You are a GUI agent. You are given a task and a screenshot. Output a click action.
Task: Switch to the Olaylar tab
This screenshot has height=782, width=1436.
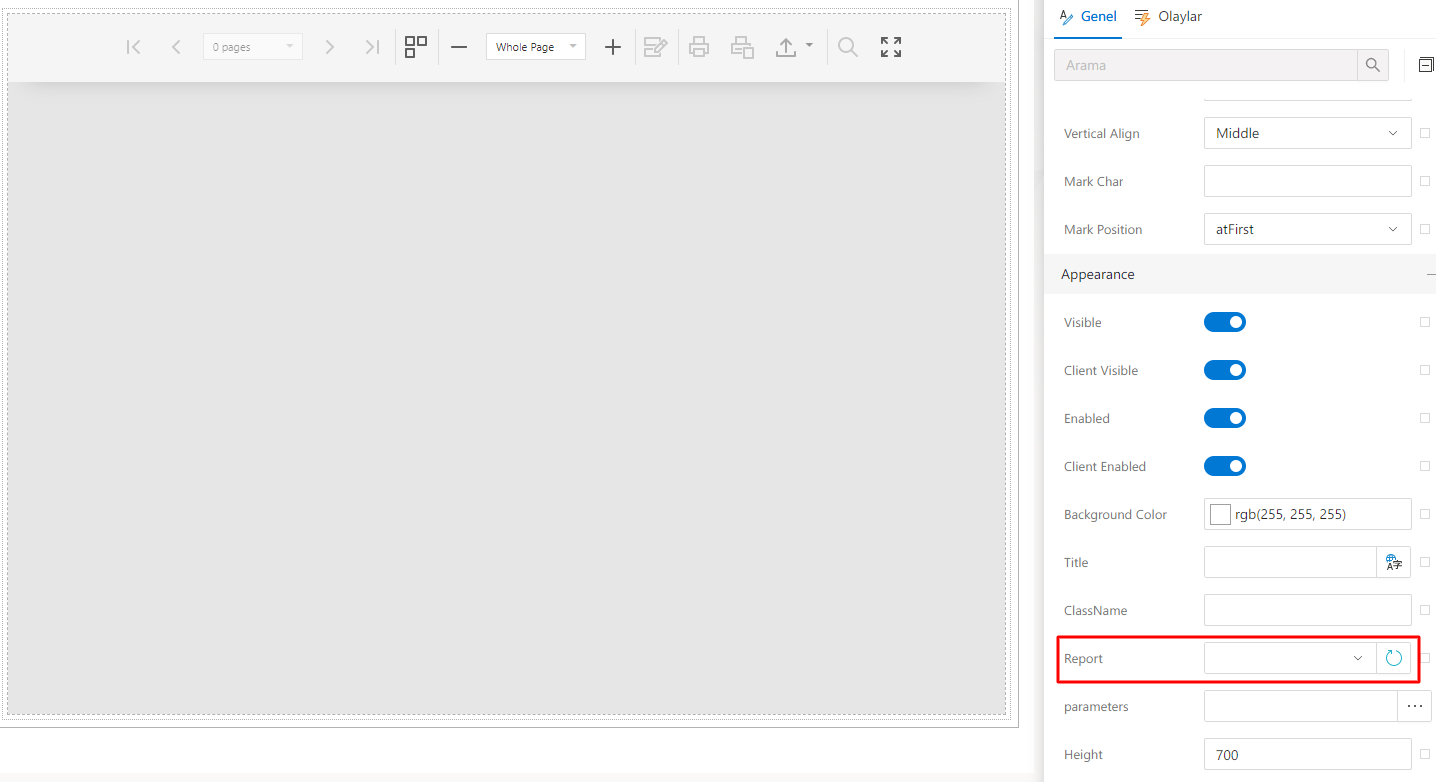coord(1168,17)
